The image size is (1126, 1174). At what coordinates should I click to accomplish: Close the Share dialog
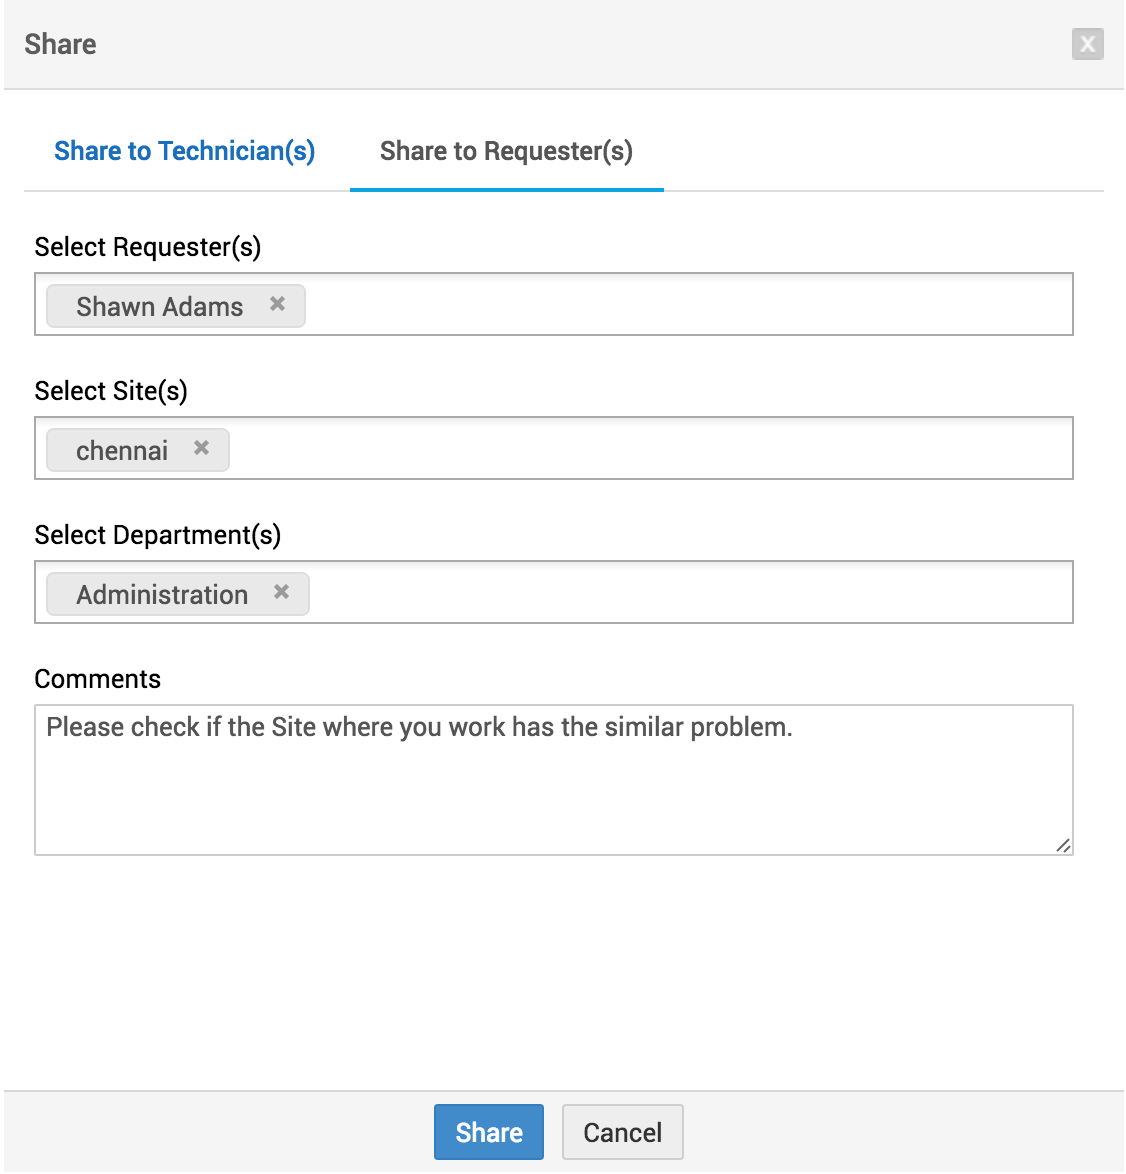(1087, 44)
